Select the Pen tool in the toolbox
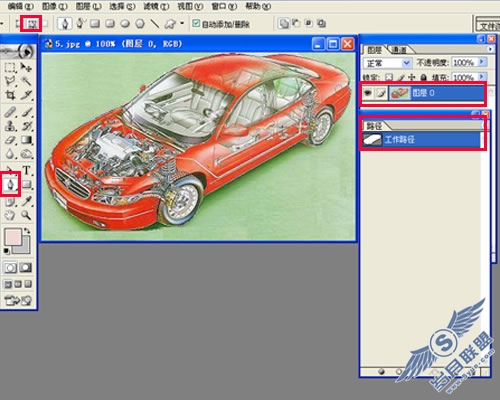 tap(11, 184)
